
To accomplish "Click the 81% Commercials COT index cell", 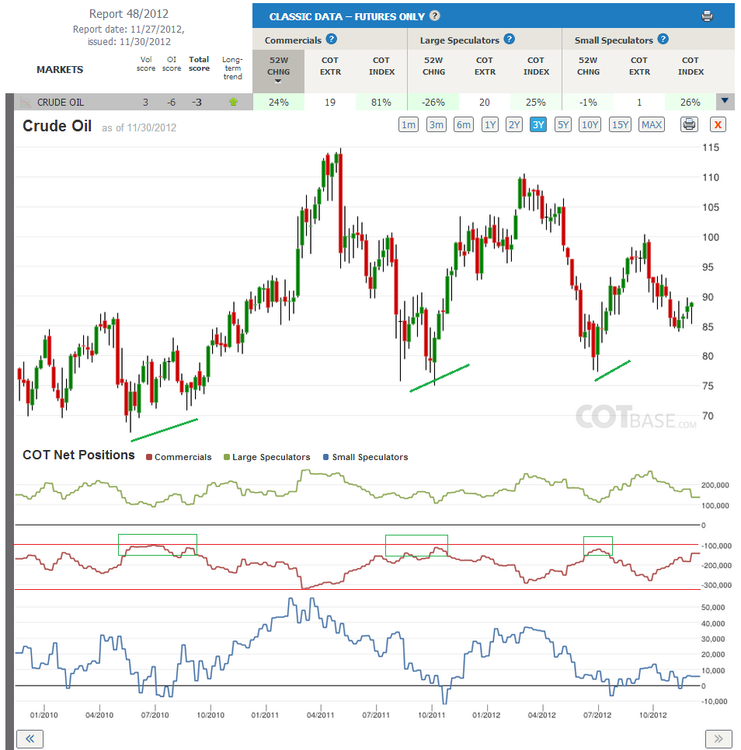I will coord(381,102).
